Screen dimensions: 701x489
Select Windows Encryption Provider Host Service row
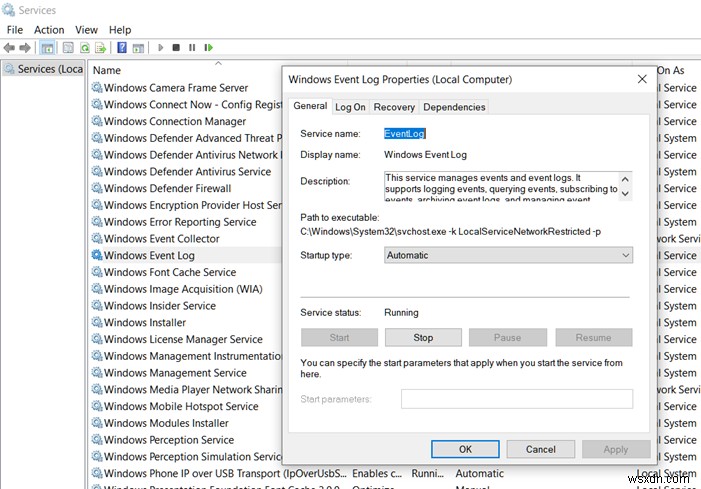(x=186, y=205)
